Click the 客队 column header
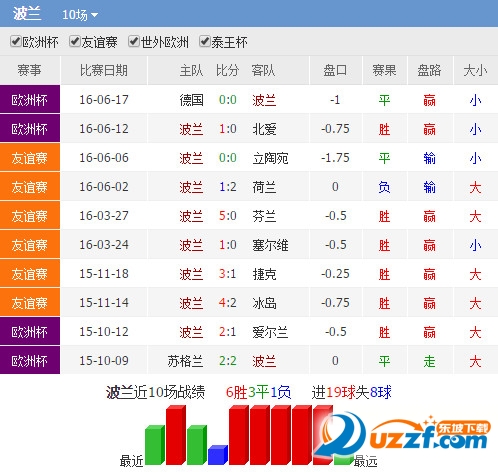498x473 pixels. click(x=263, y=70)
